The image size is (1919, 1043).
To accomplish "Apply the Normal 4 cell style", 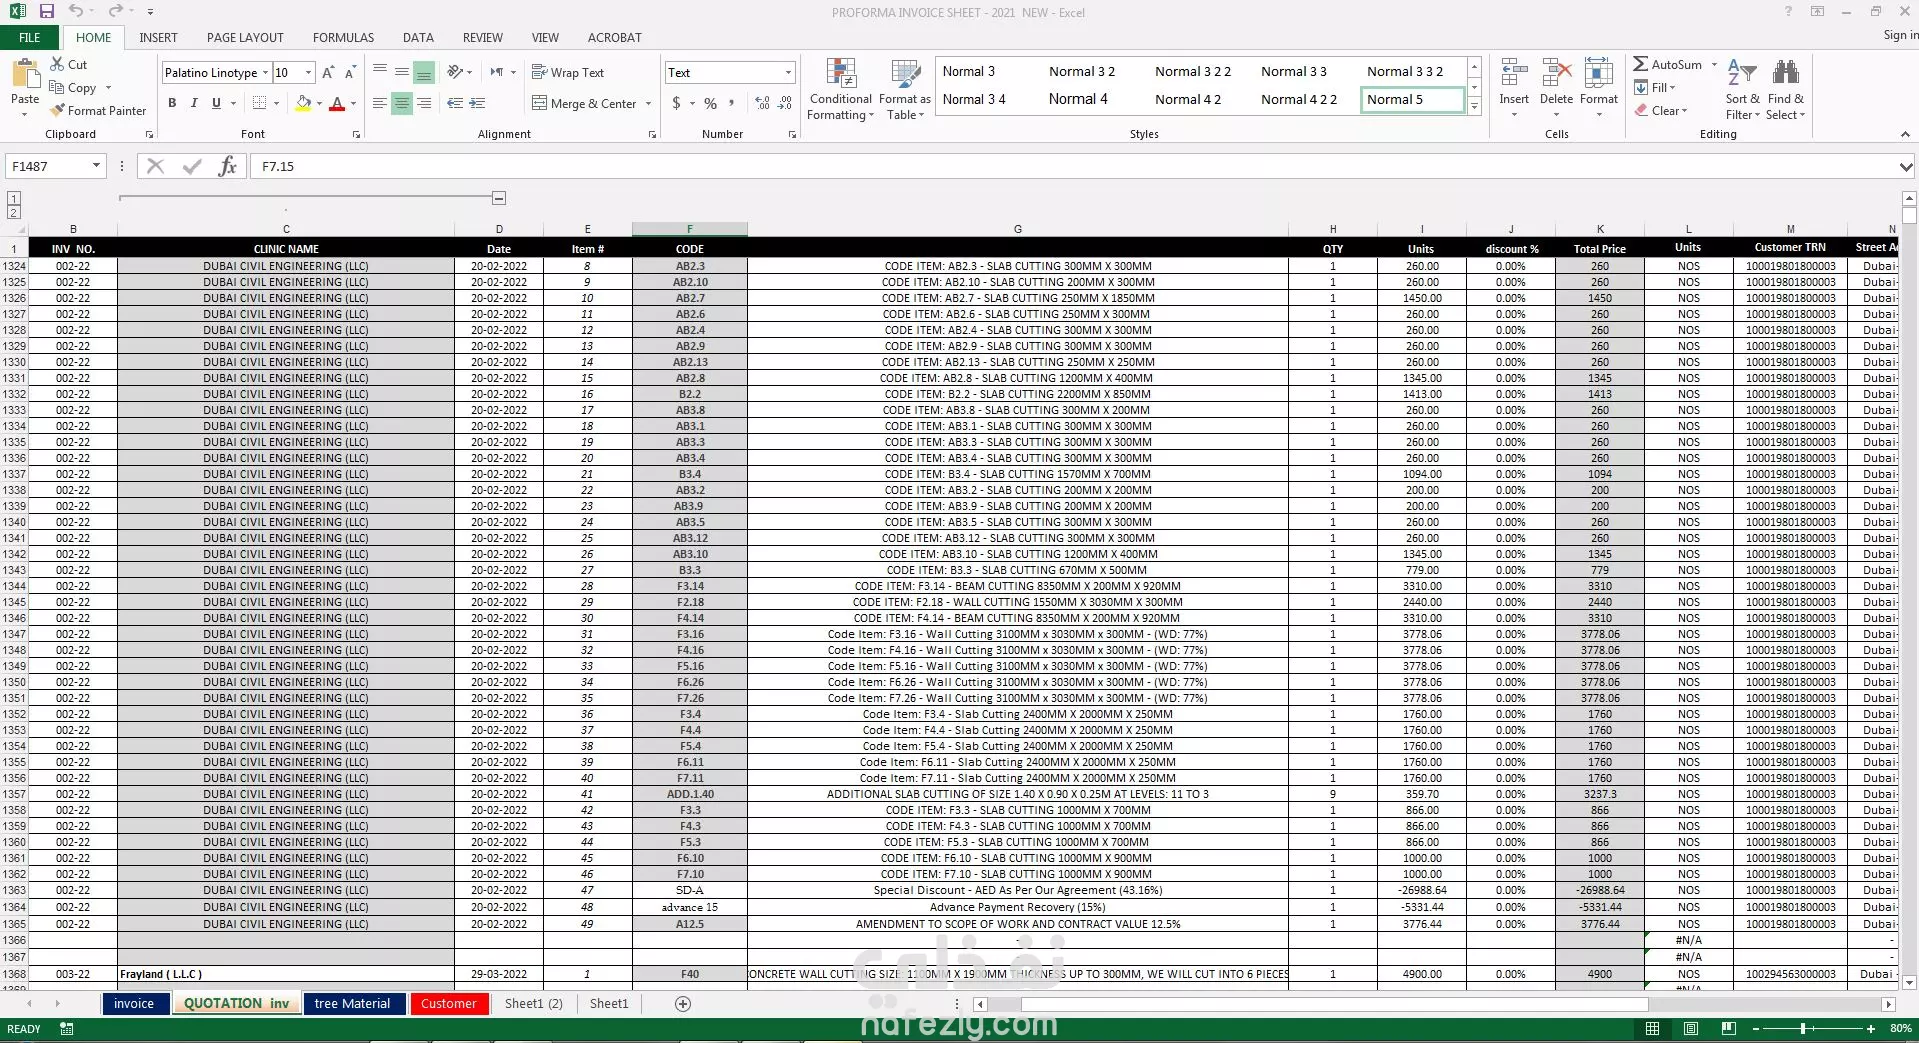I will (x=1078, y=99).
